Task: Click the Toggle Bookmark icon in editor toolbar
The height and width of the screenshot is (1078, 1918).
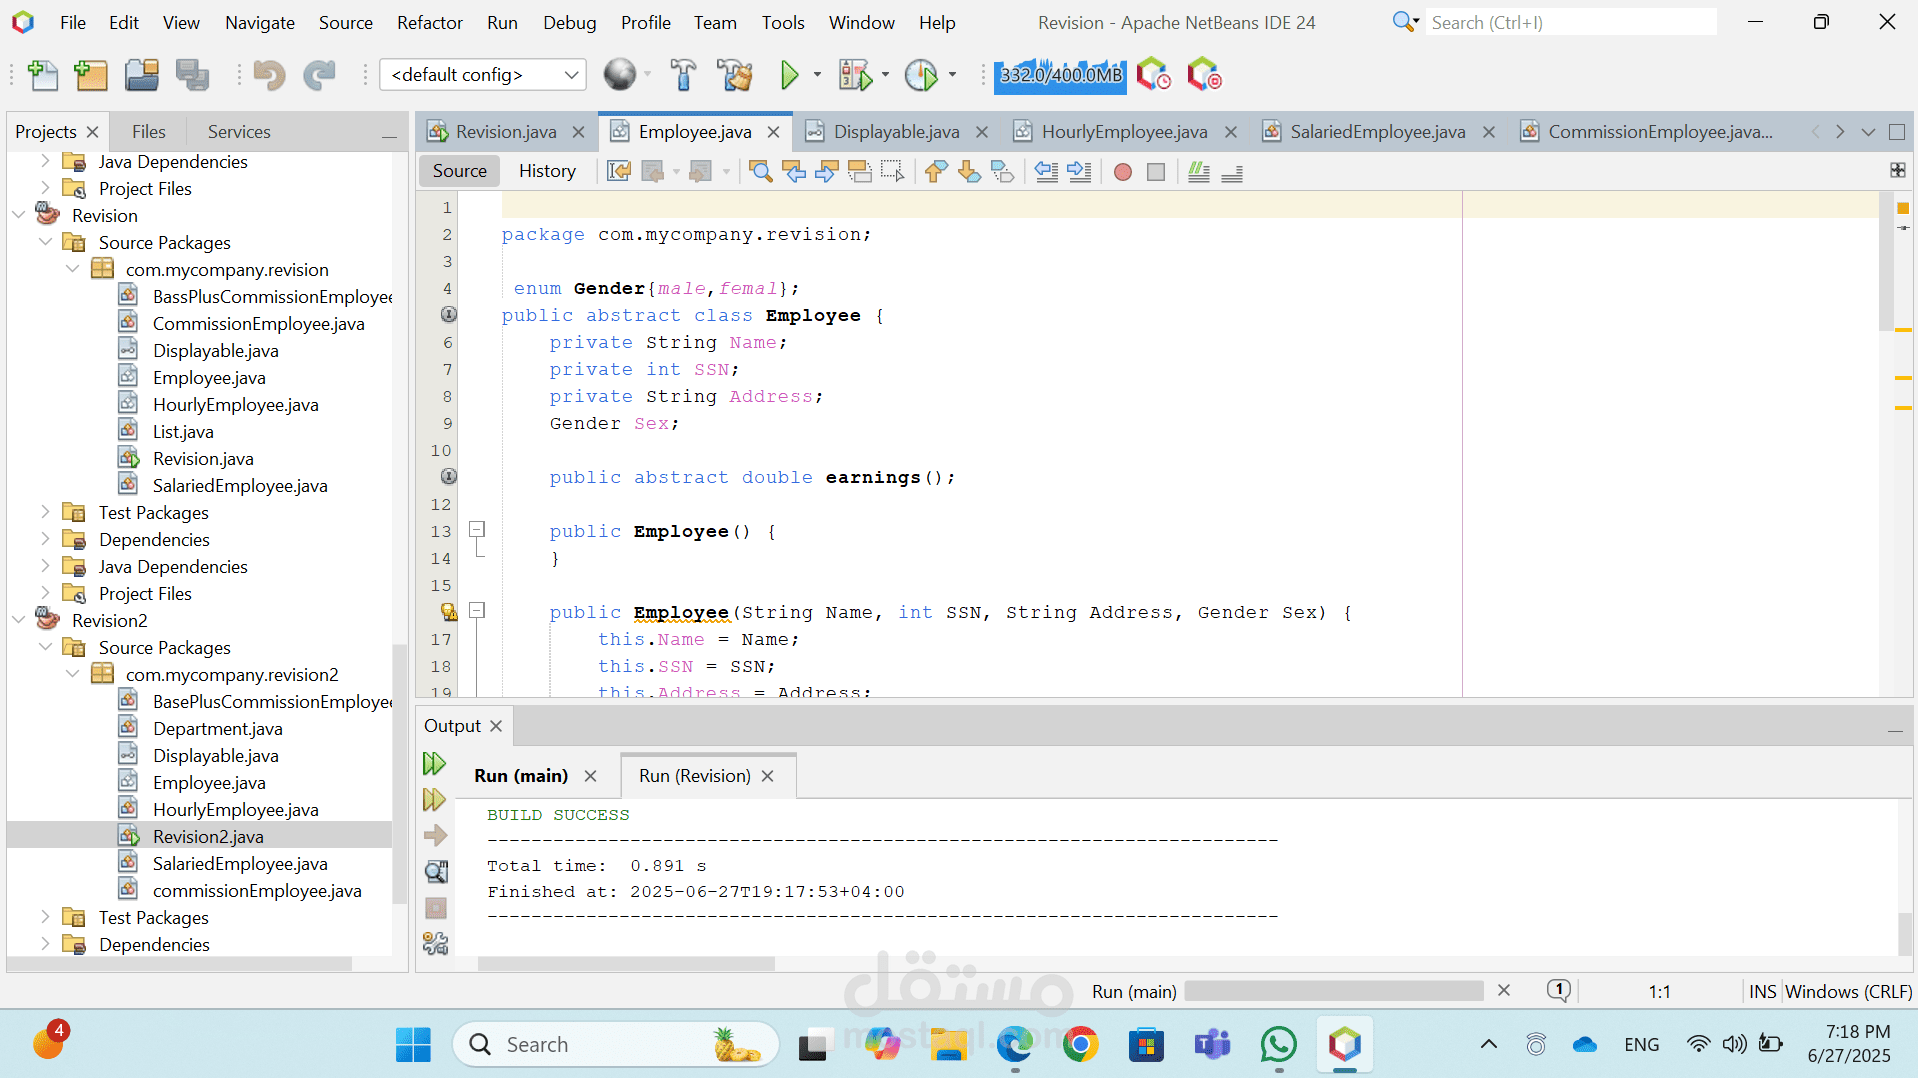Action: coord(1002,172)
